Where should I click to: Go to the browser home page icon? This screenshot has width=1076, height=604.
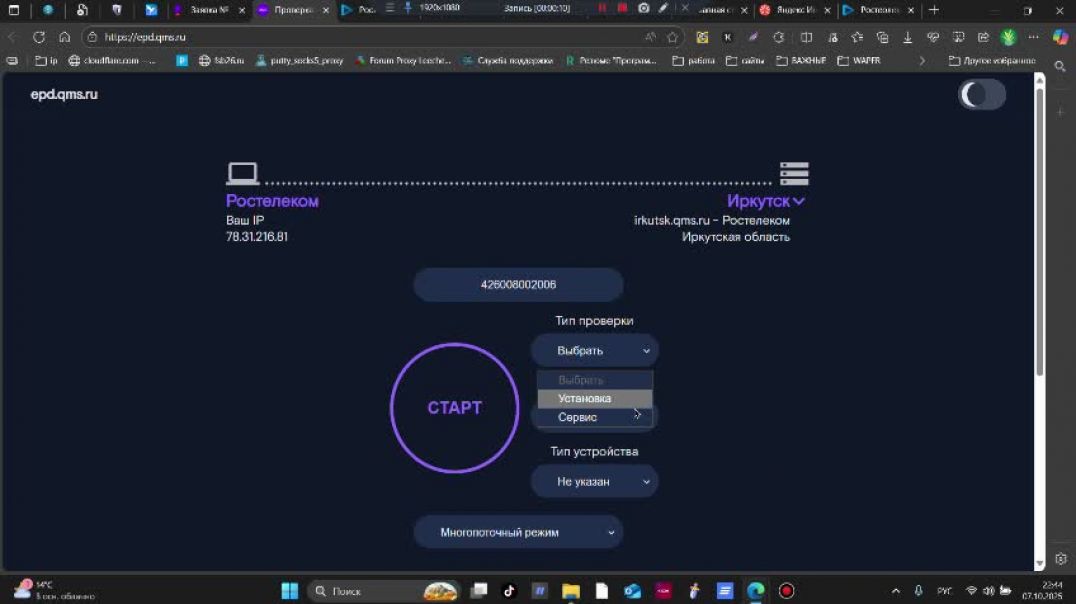pos(64,37)
